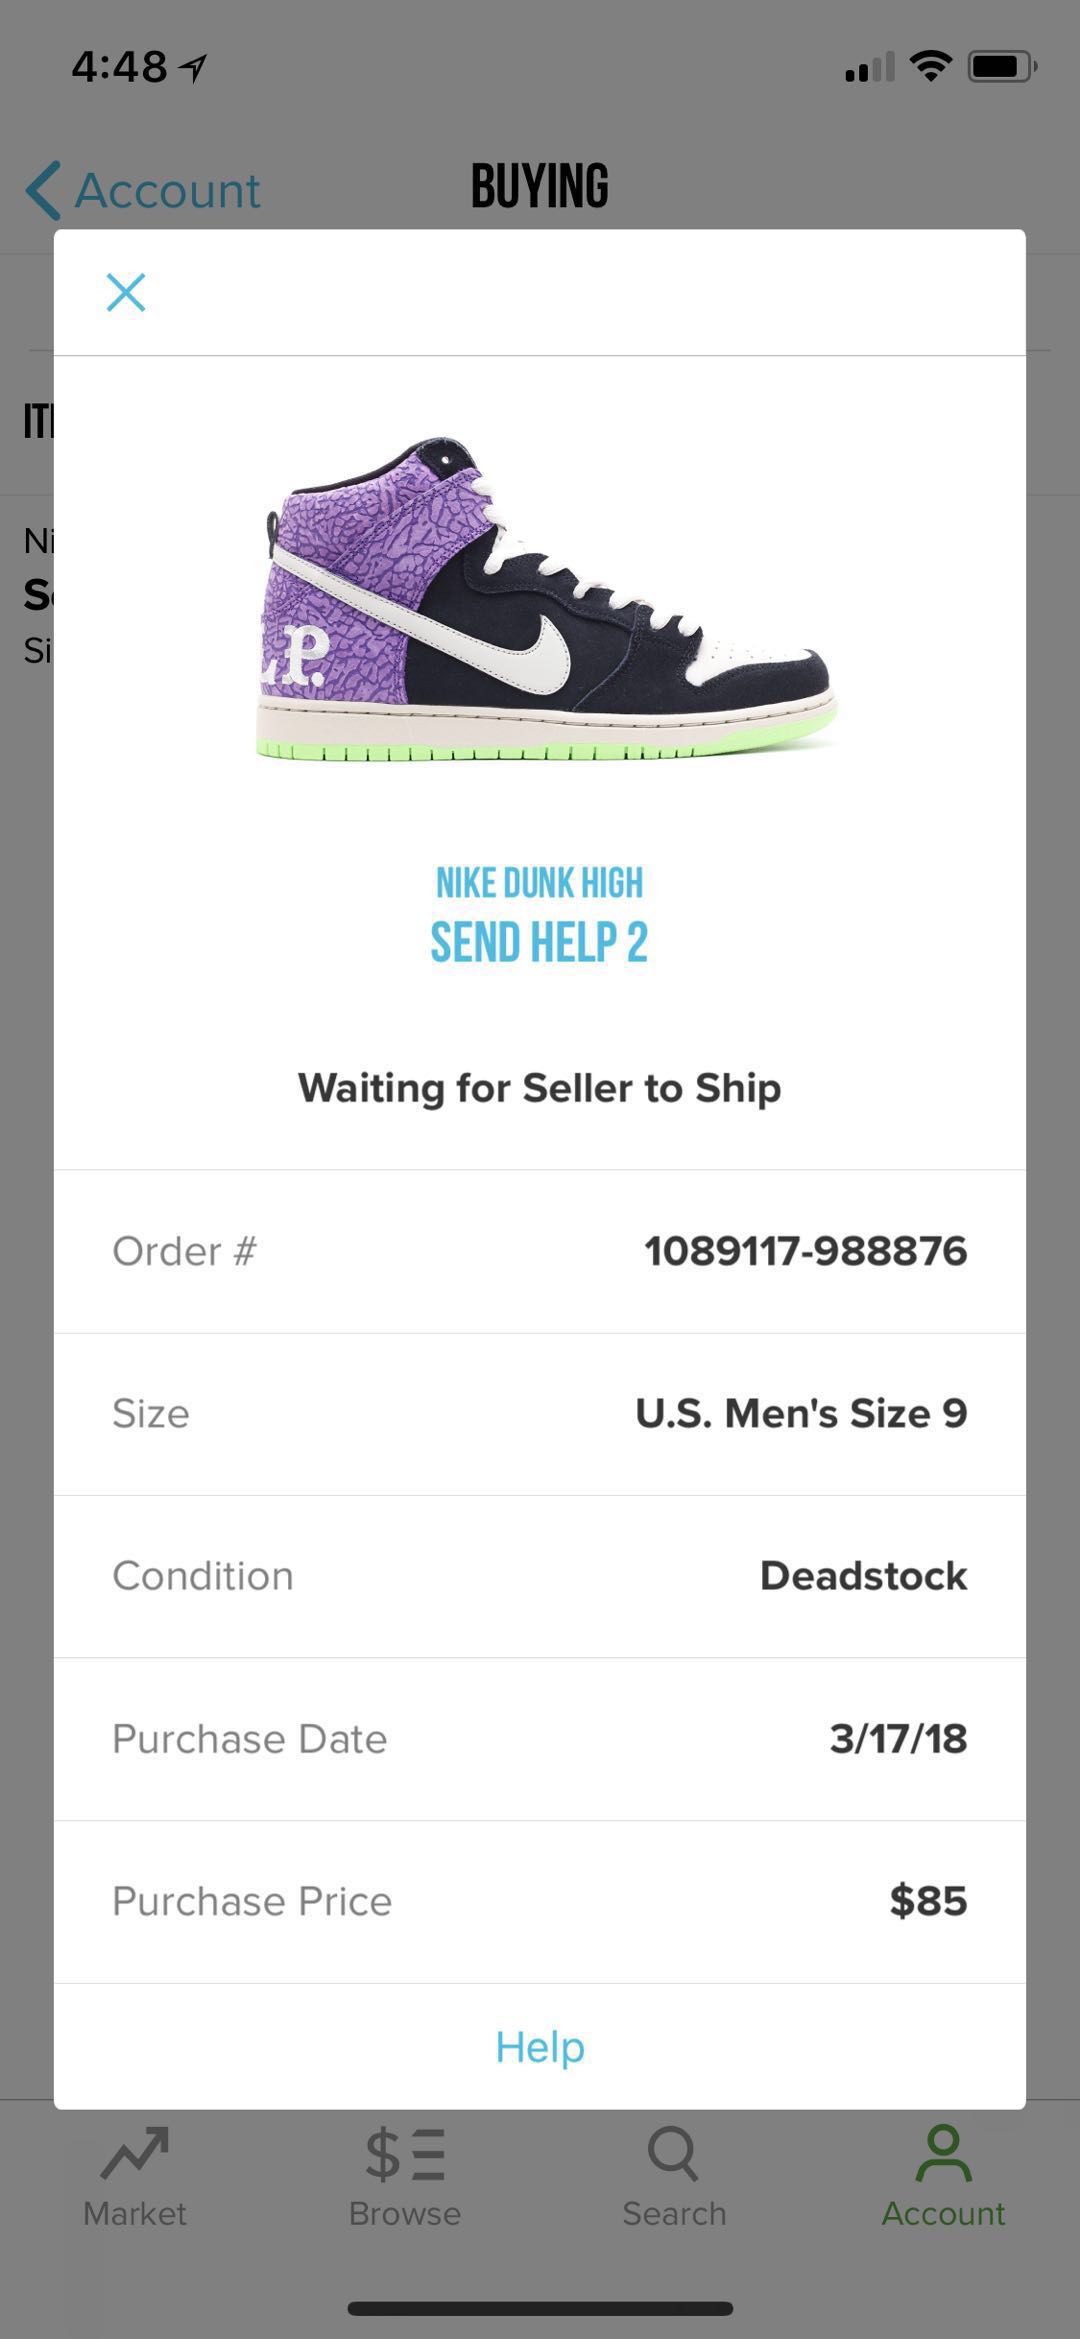Tap the Market trend-line icon
Screen dimensions: 1080x2339
tap(135, 2152)
